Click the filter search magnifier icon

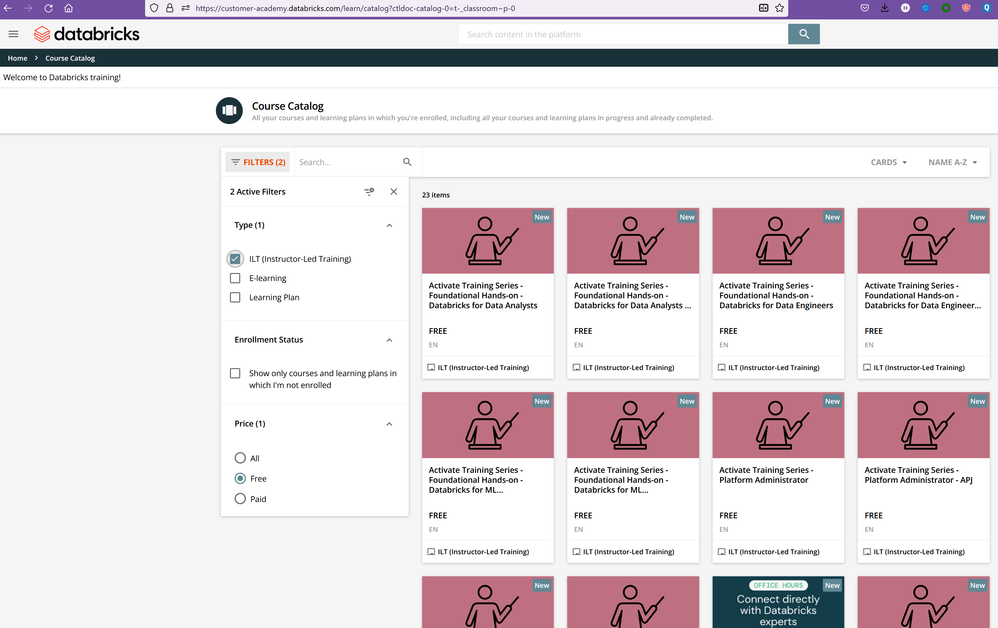pos(407,162)
